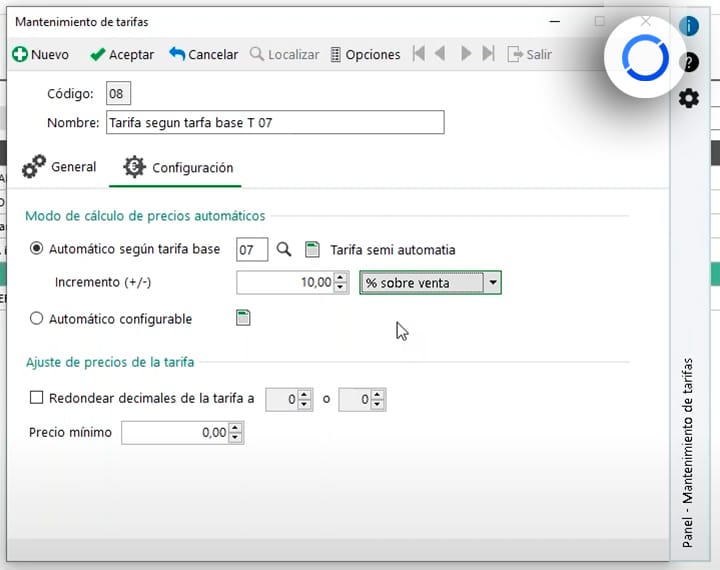Click the Aceptar green checkmark icon
The height and width of the screenshot is (570, 720).
pos(97,55)
